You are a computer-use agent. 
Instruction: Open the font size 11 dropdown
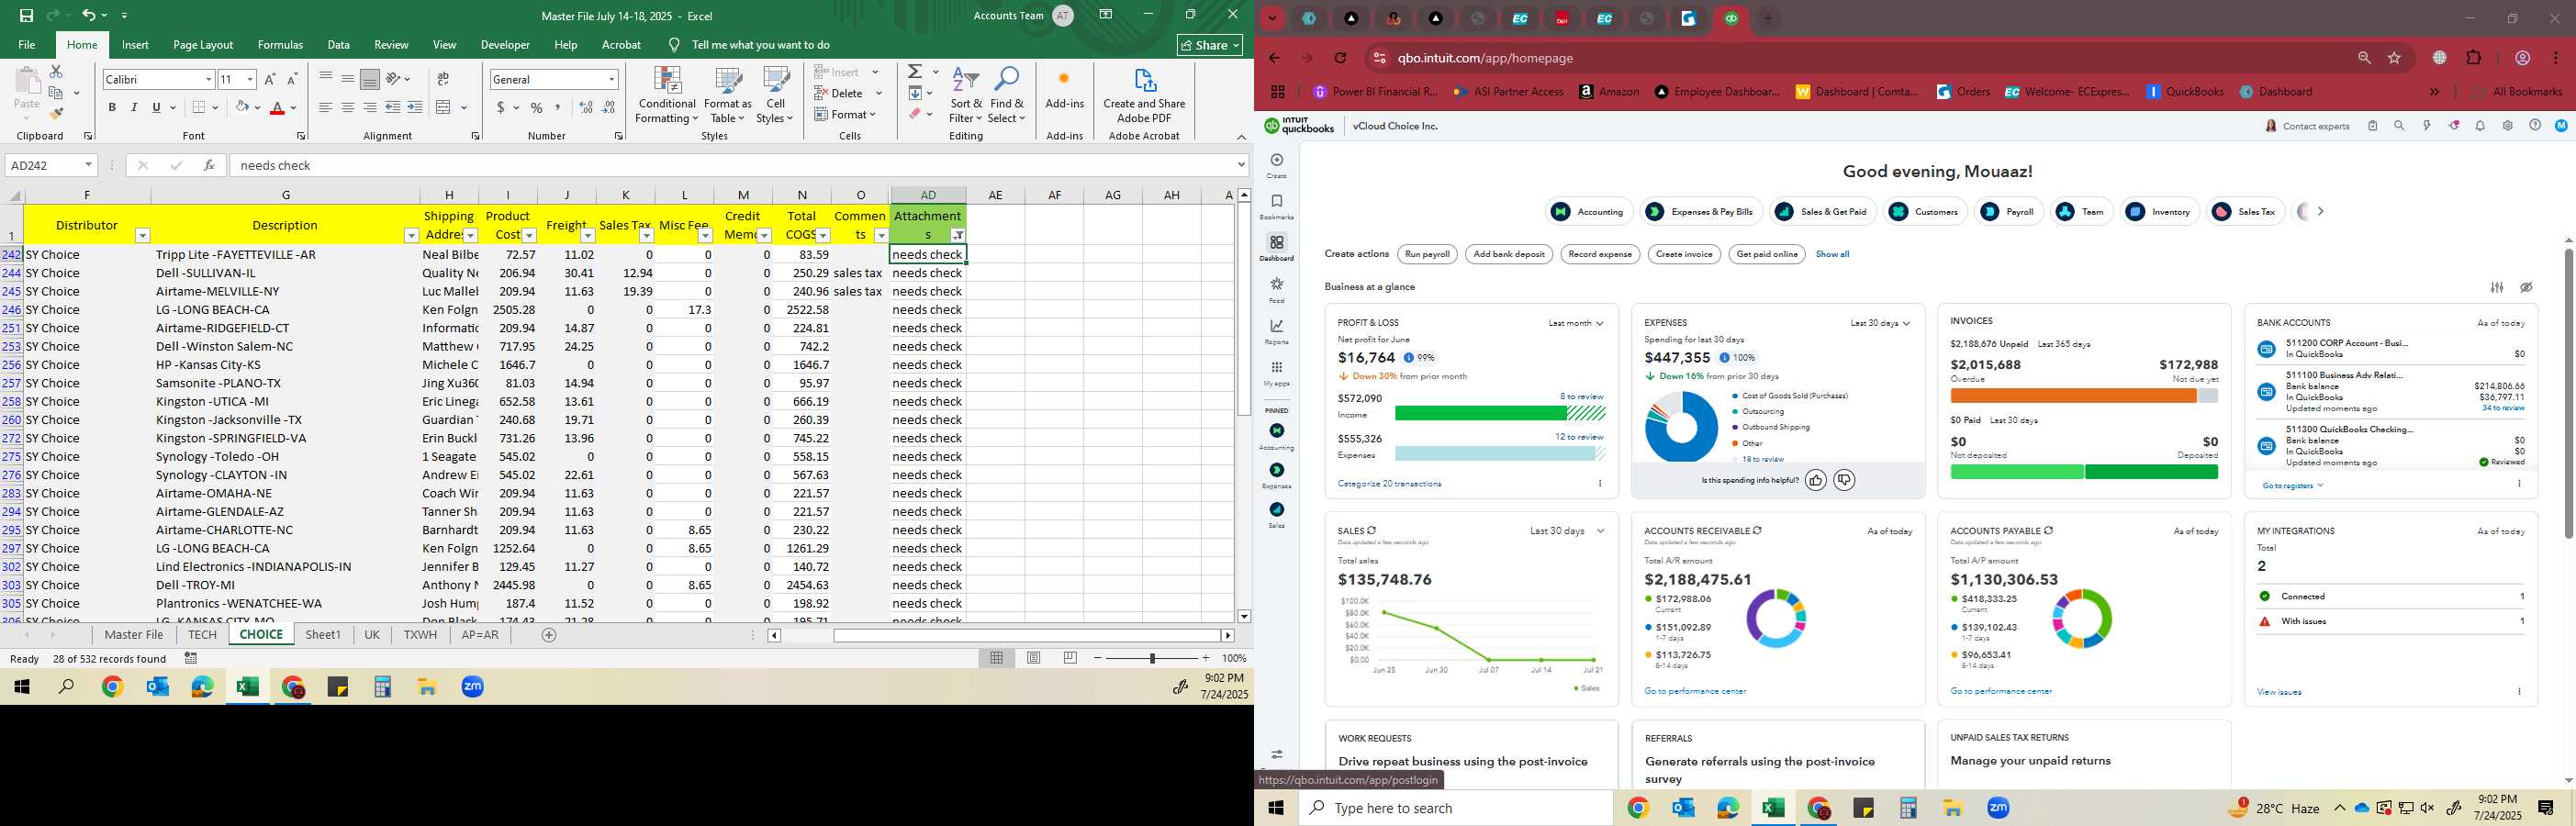click(x=250, y=79)
